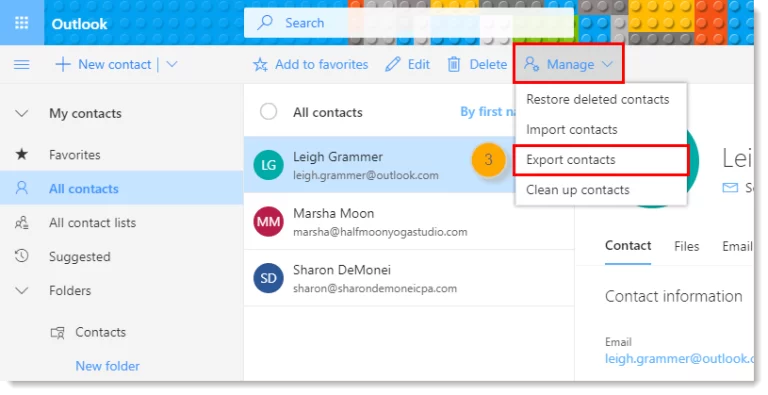This screenshot has height=395, width=768.
Task: Open the By first name sort dropdown
Action: (x=487, y=112)
